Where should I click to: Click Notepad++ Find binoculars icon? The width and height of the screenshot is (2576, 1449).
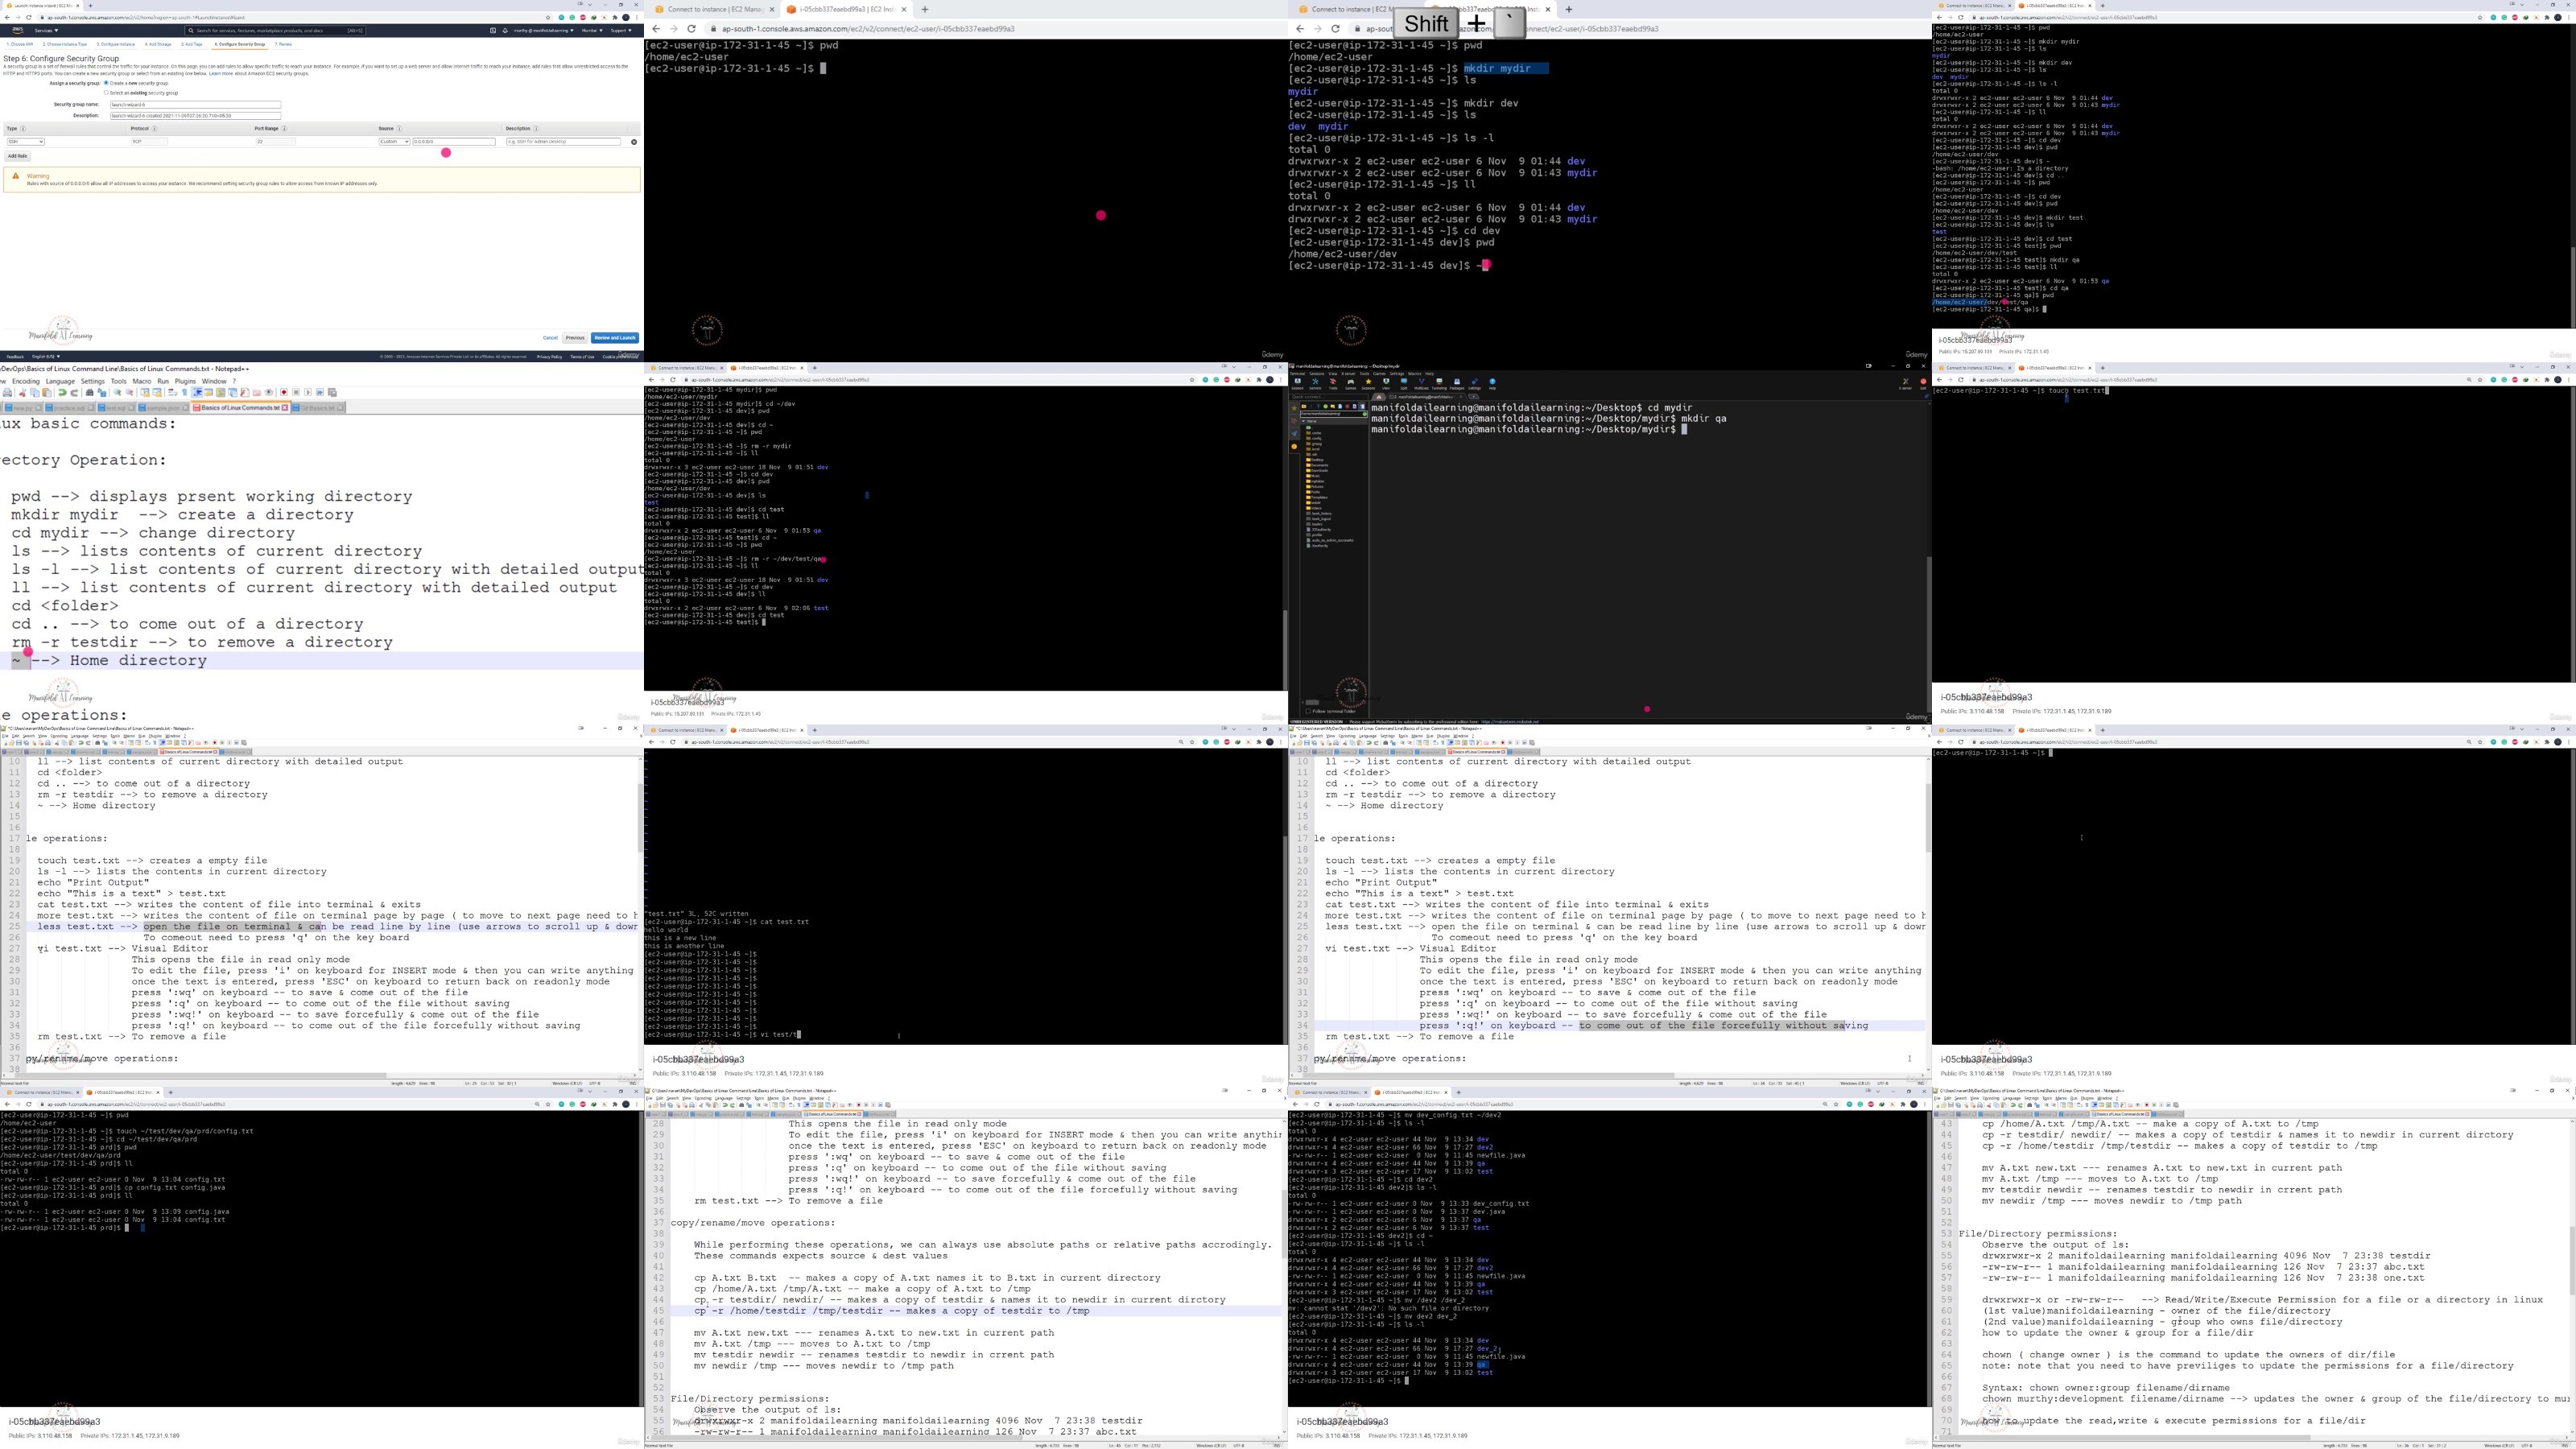coord(90,393)
